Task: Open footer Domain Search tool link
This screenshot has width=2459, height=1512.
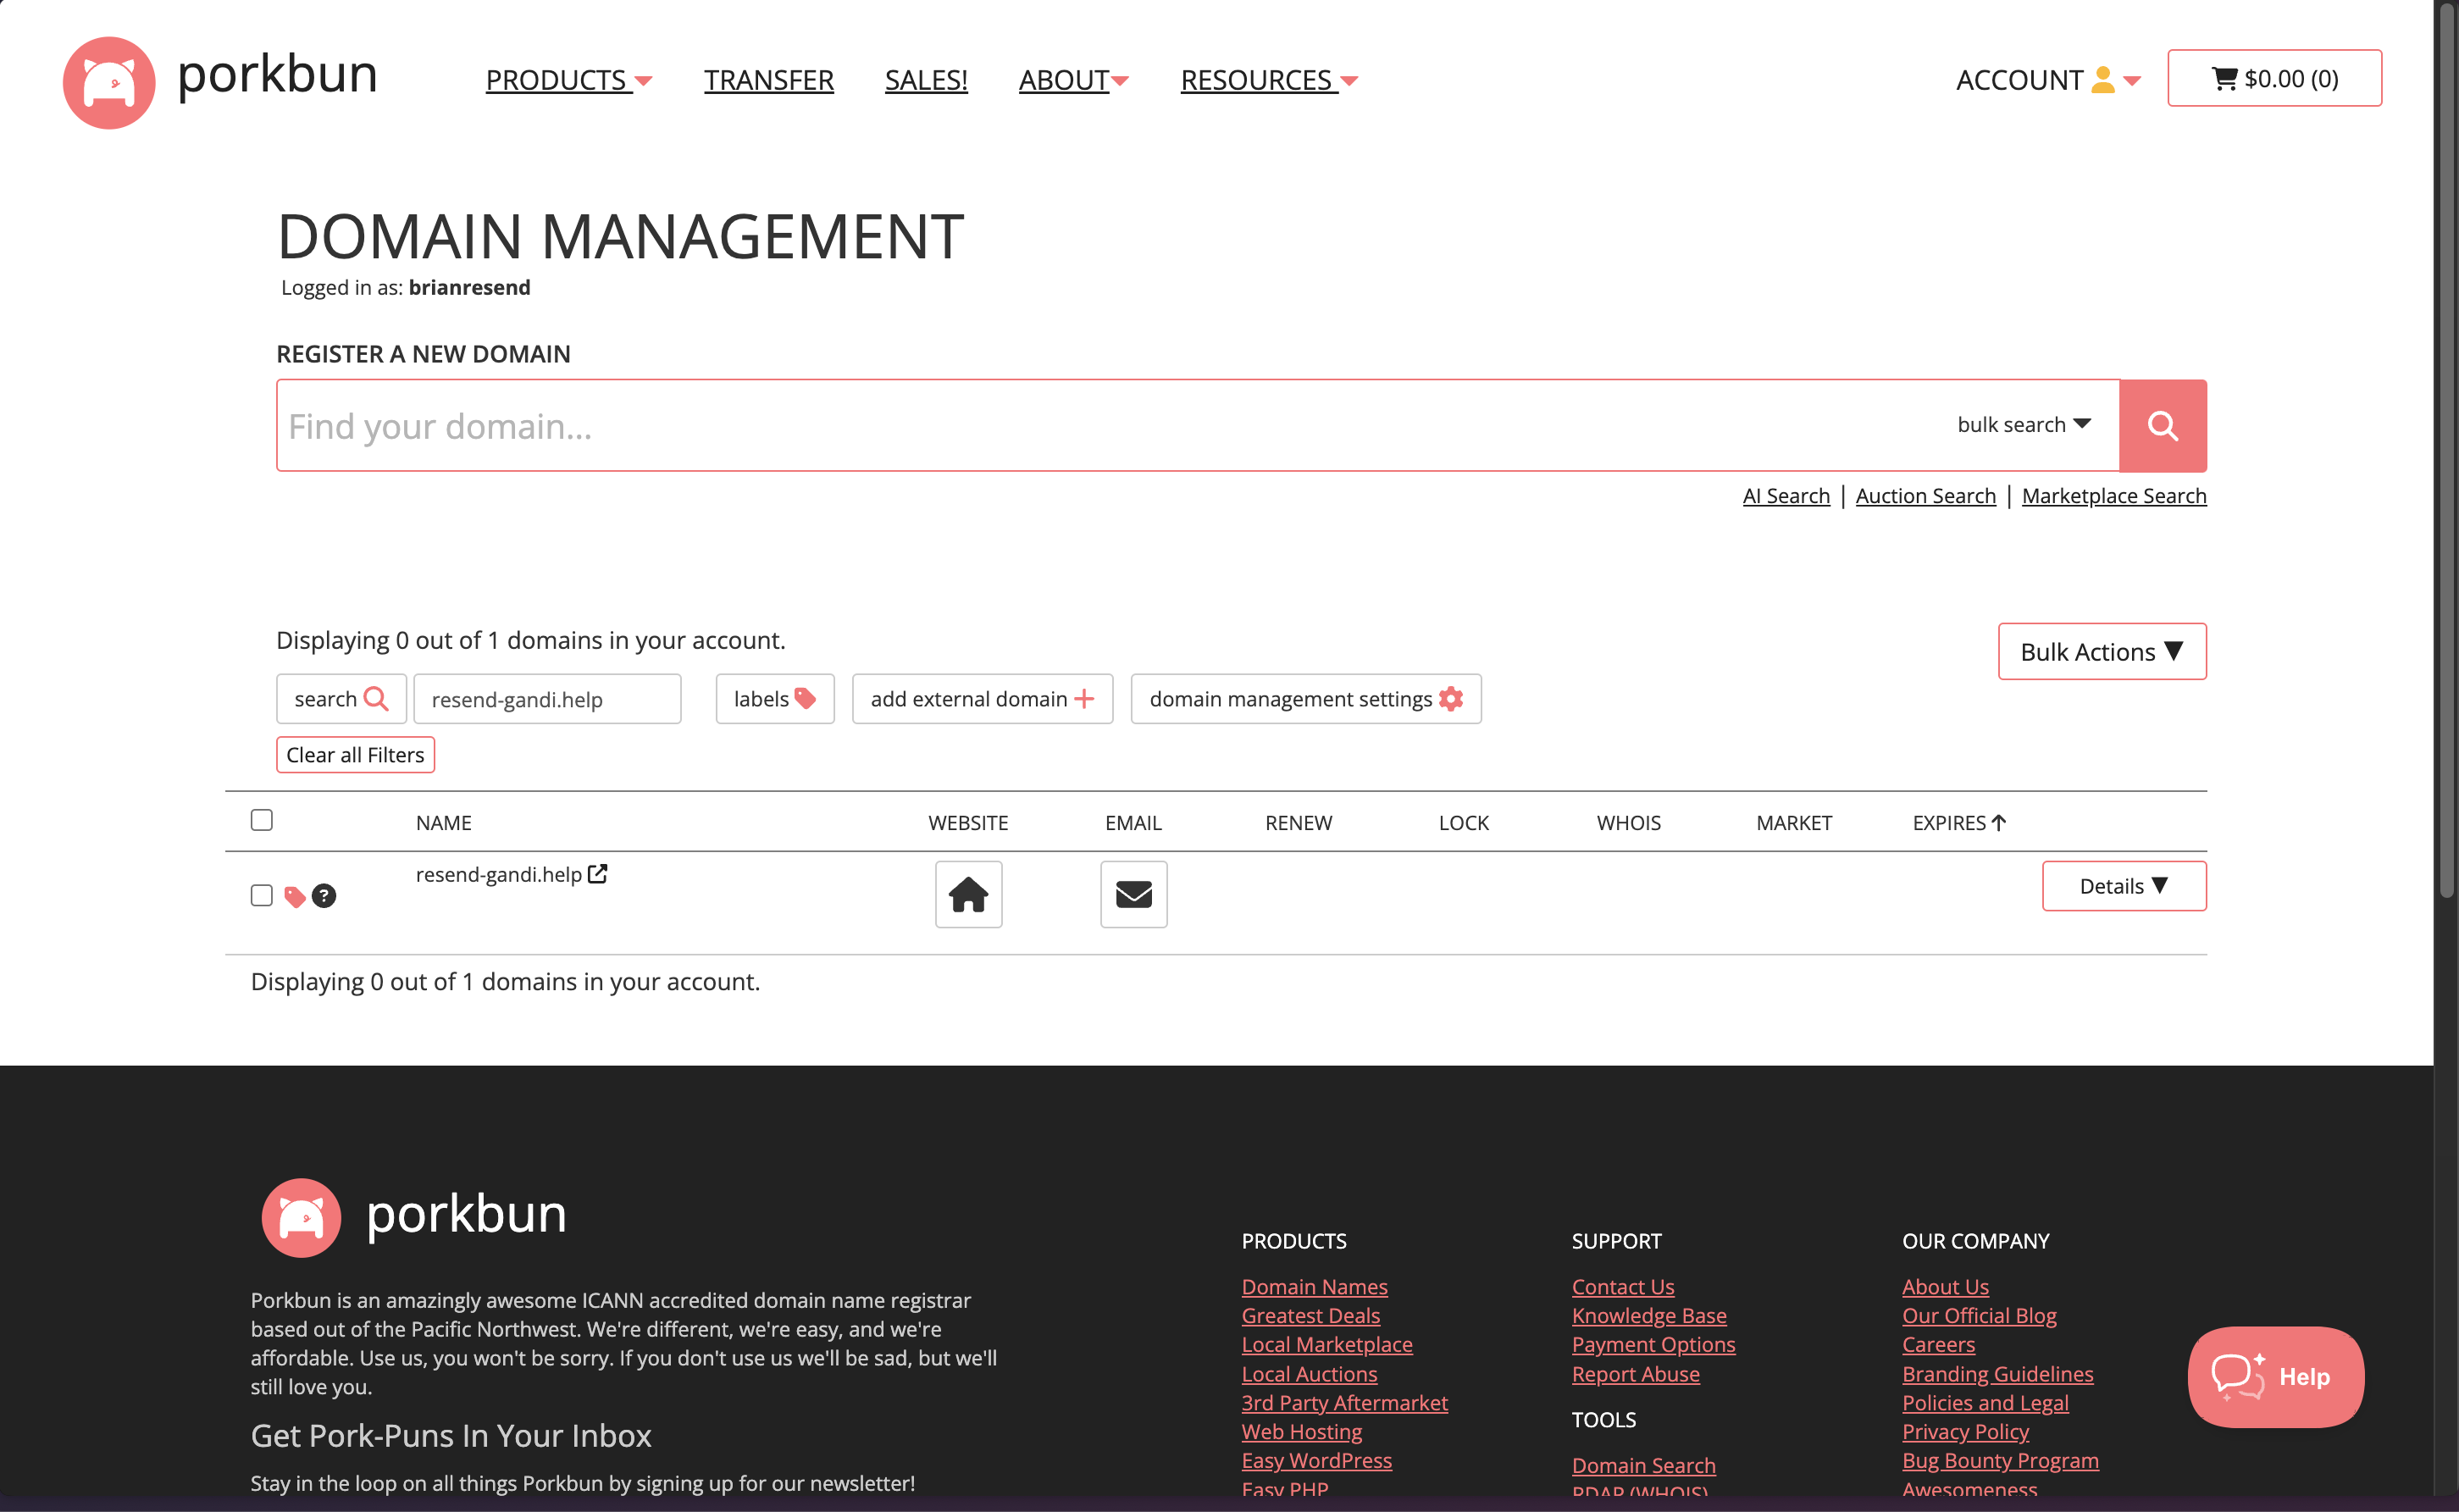Action: pos(1643,1466)
